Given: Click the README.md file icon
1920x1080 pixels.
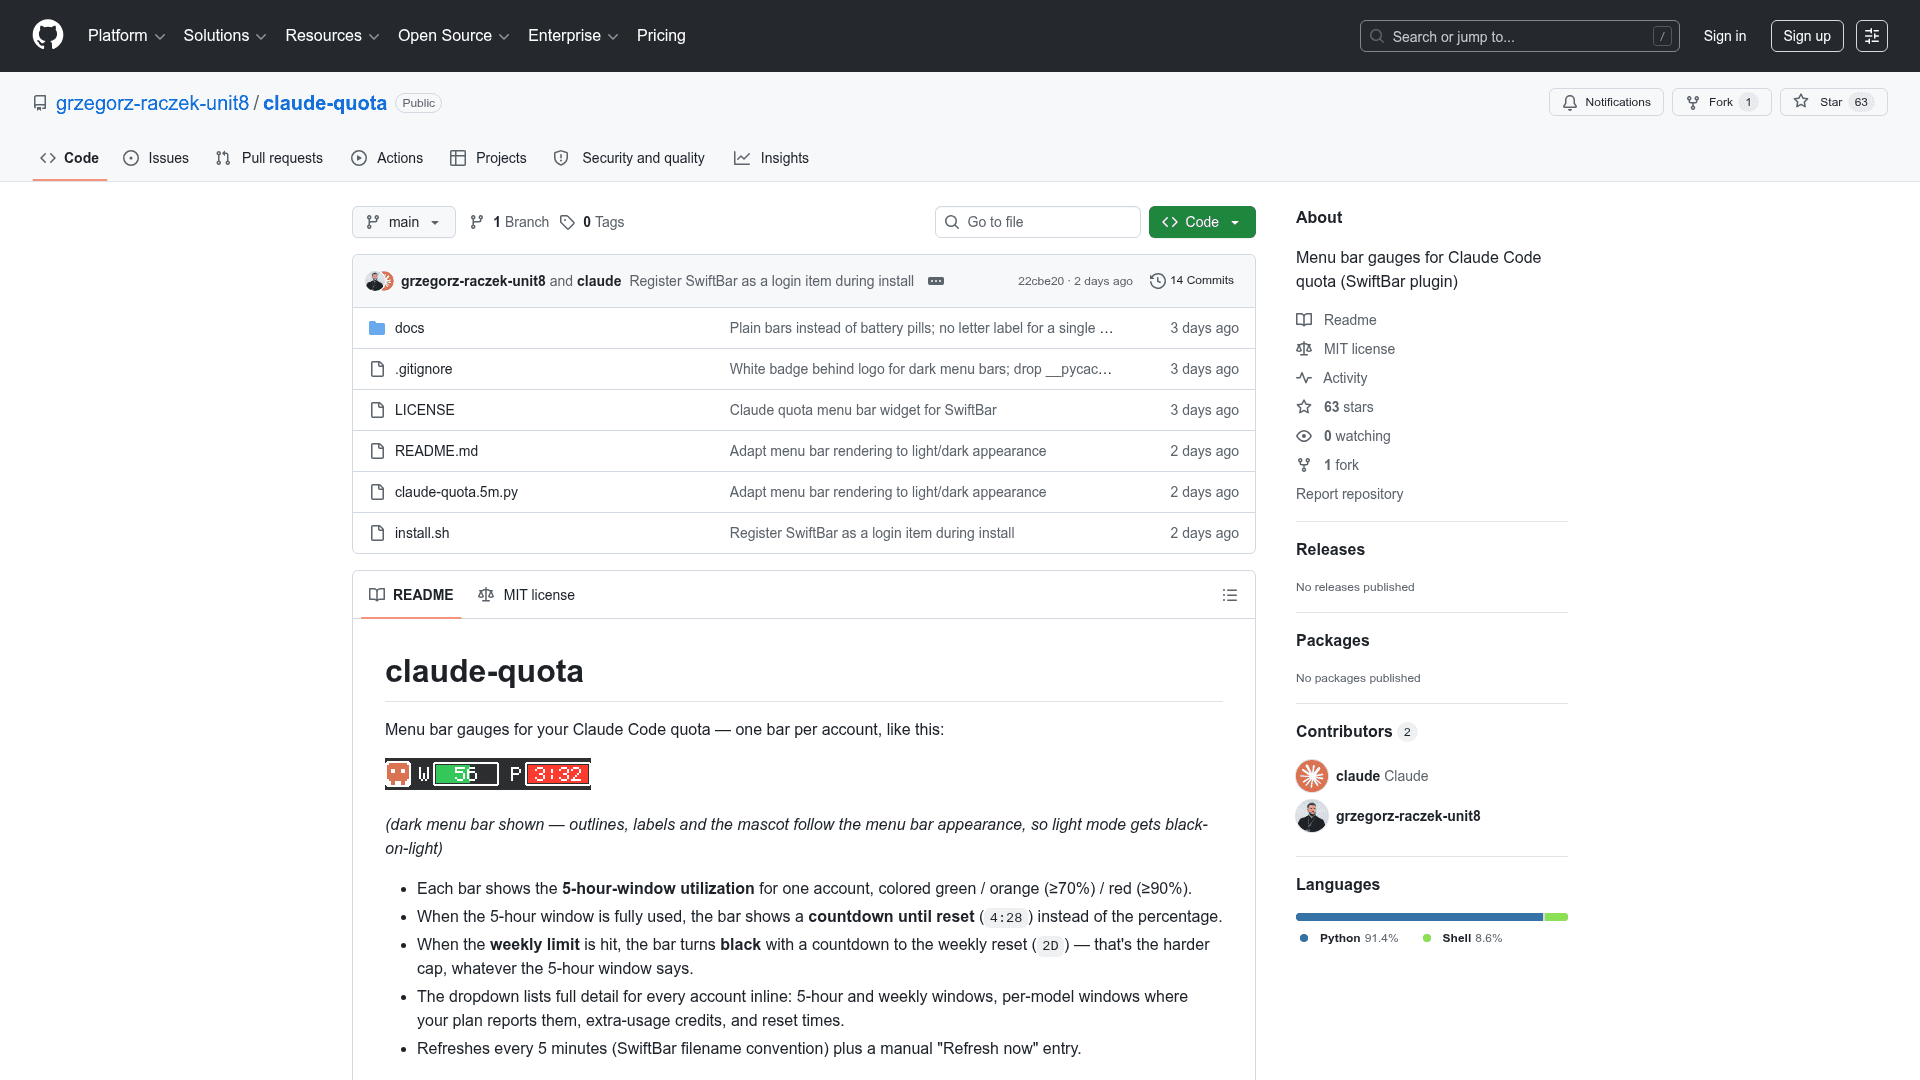Looking at the screenshot, I should pyautogui.click(x=377, y=451).
